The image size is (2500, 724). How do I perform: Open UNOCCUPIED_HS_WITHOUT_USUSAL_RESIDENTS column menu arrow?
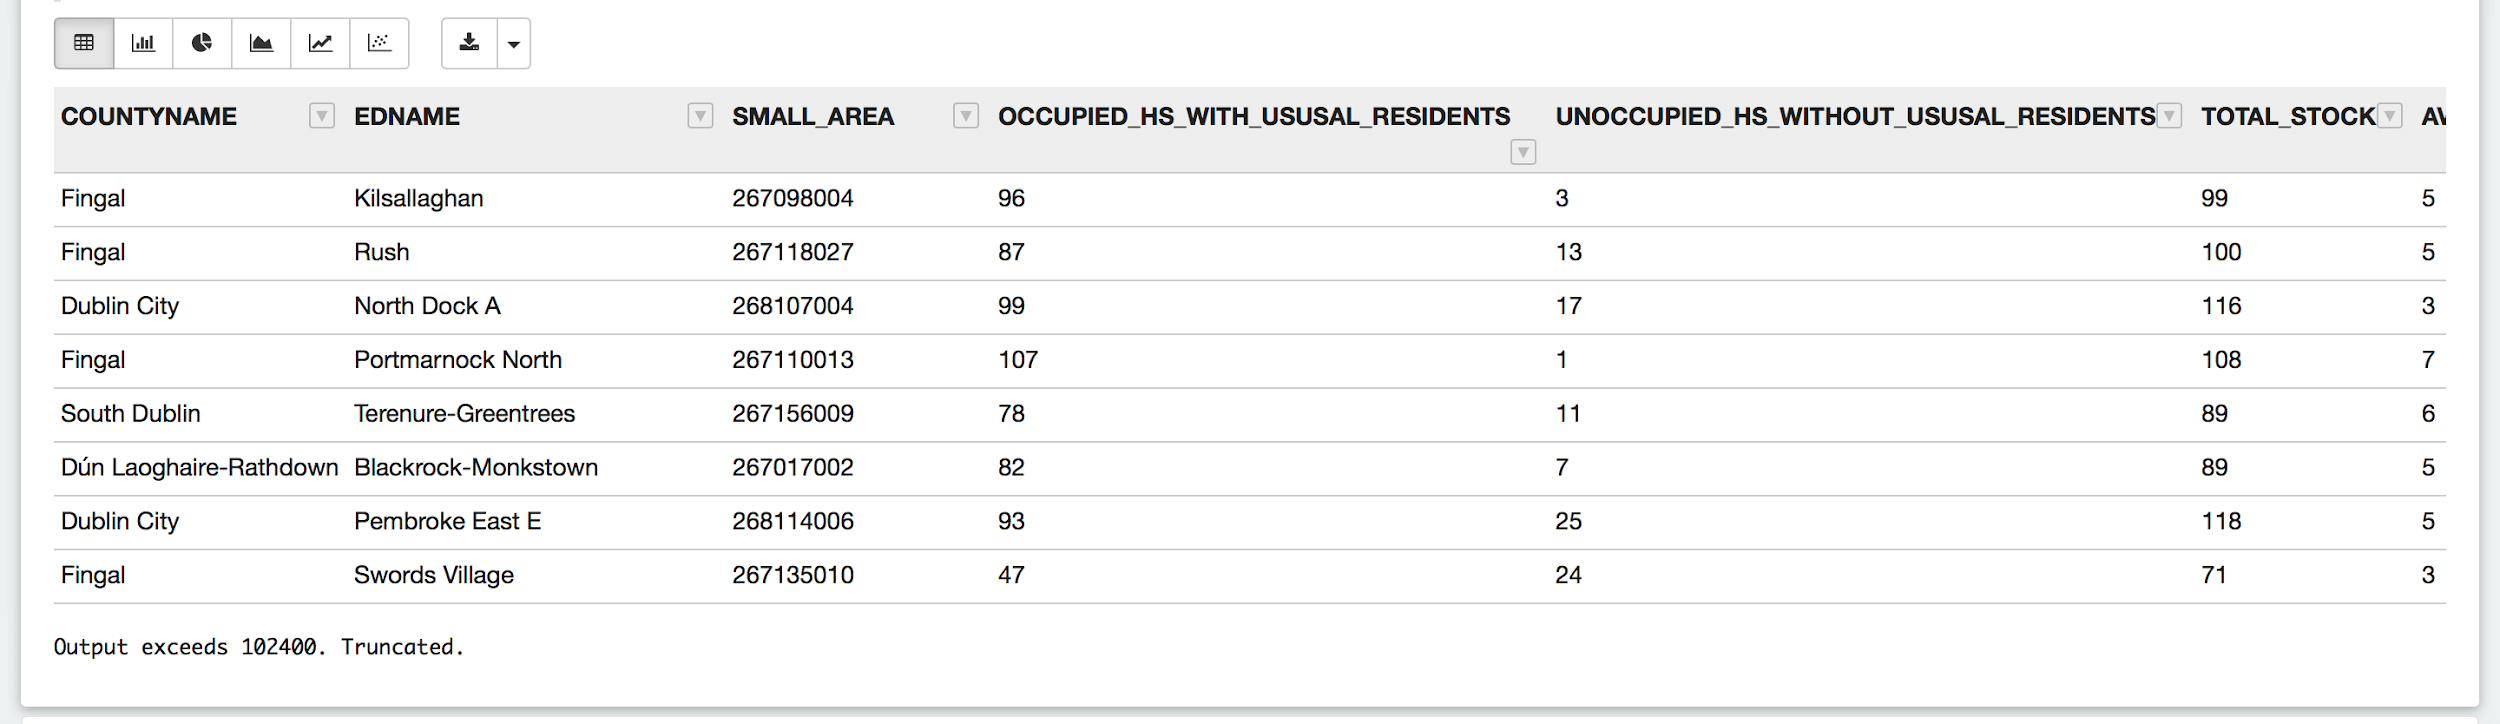coord(2168,116)
